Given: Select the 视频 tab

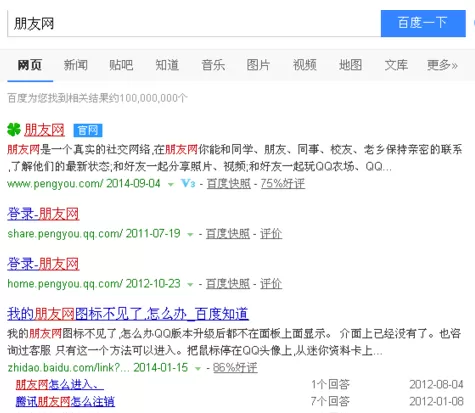Looking at the screenshot, I should pyautogui.click(x=305, y=65).
